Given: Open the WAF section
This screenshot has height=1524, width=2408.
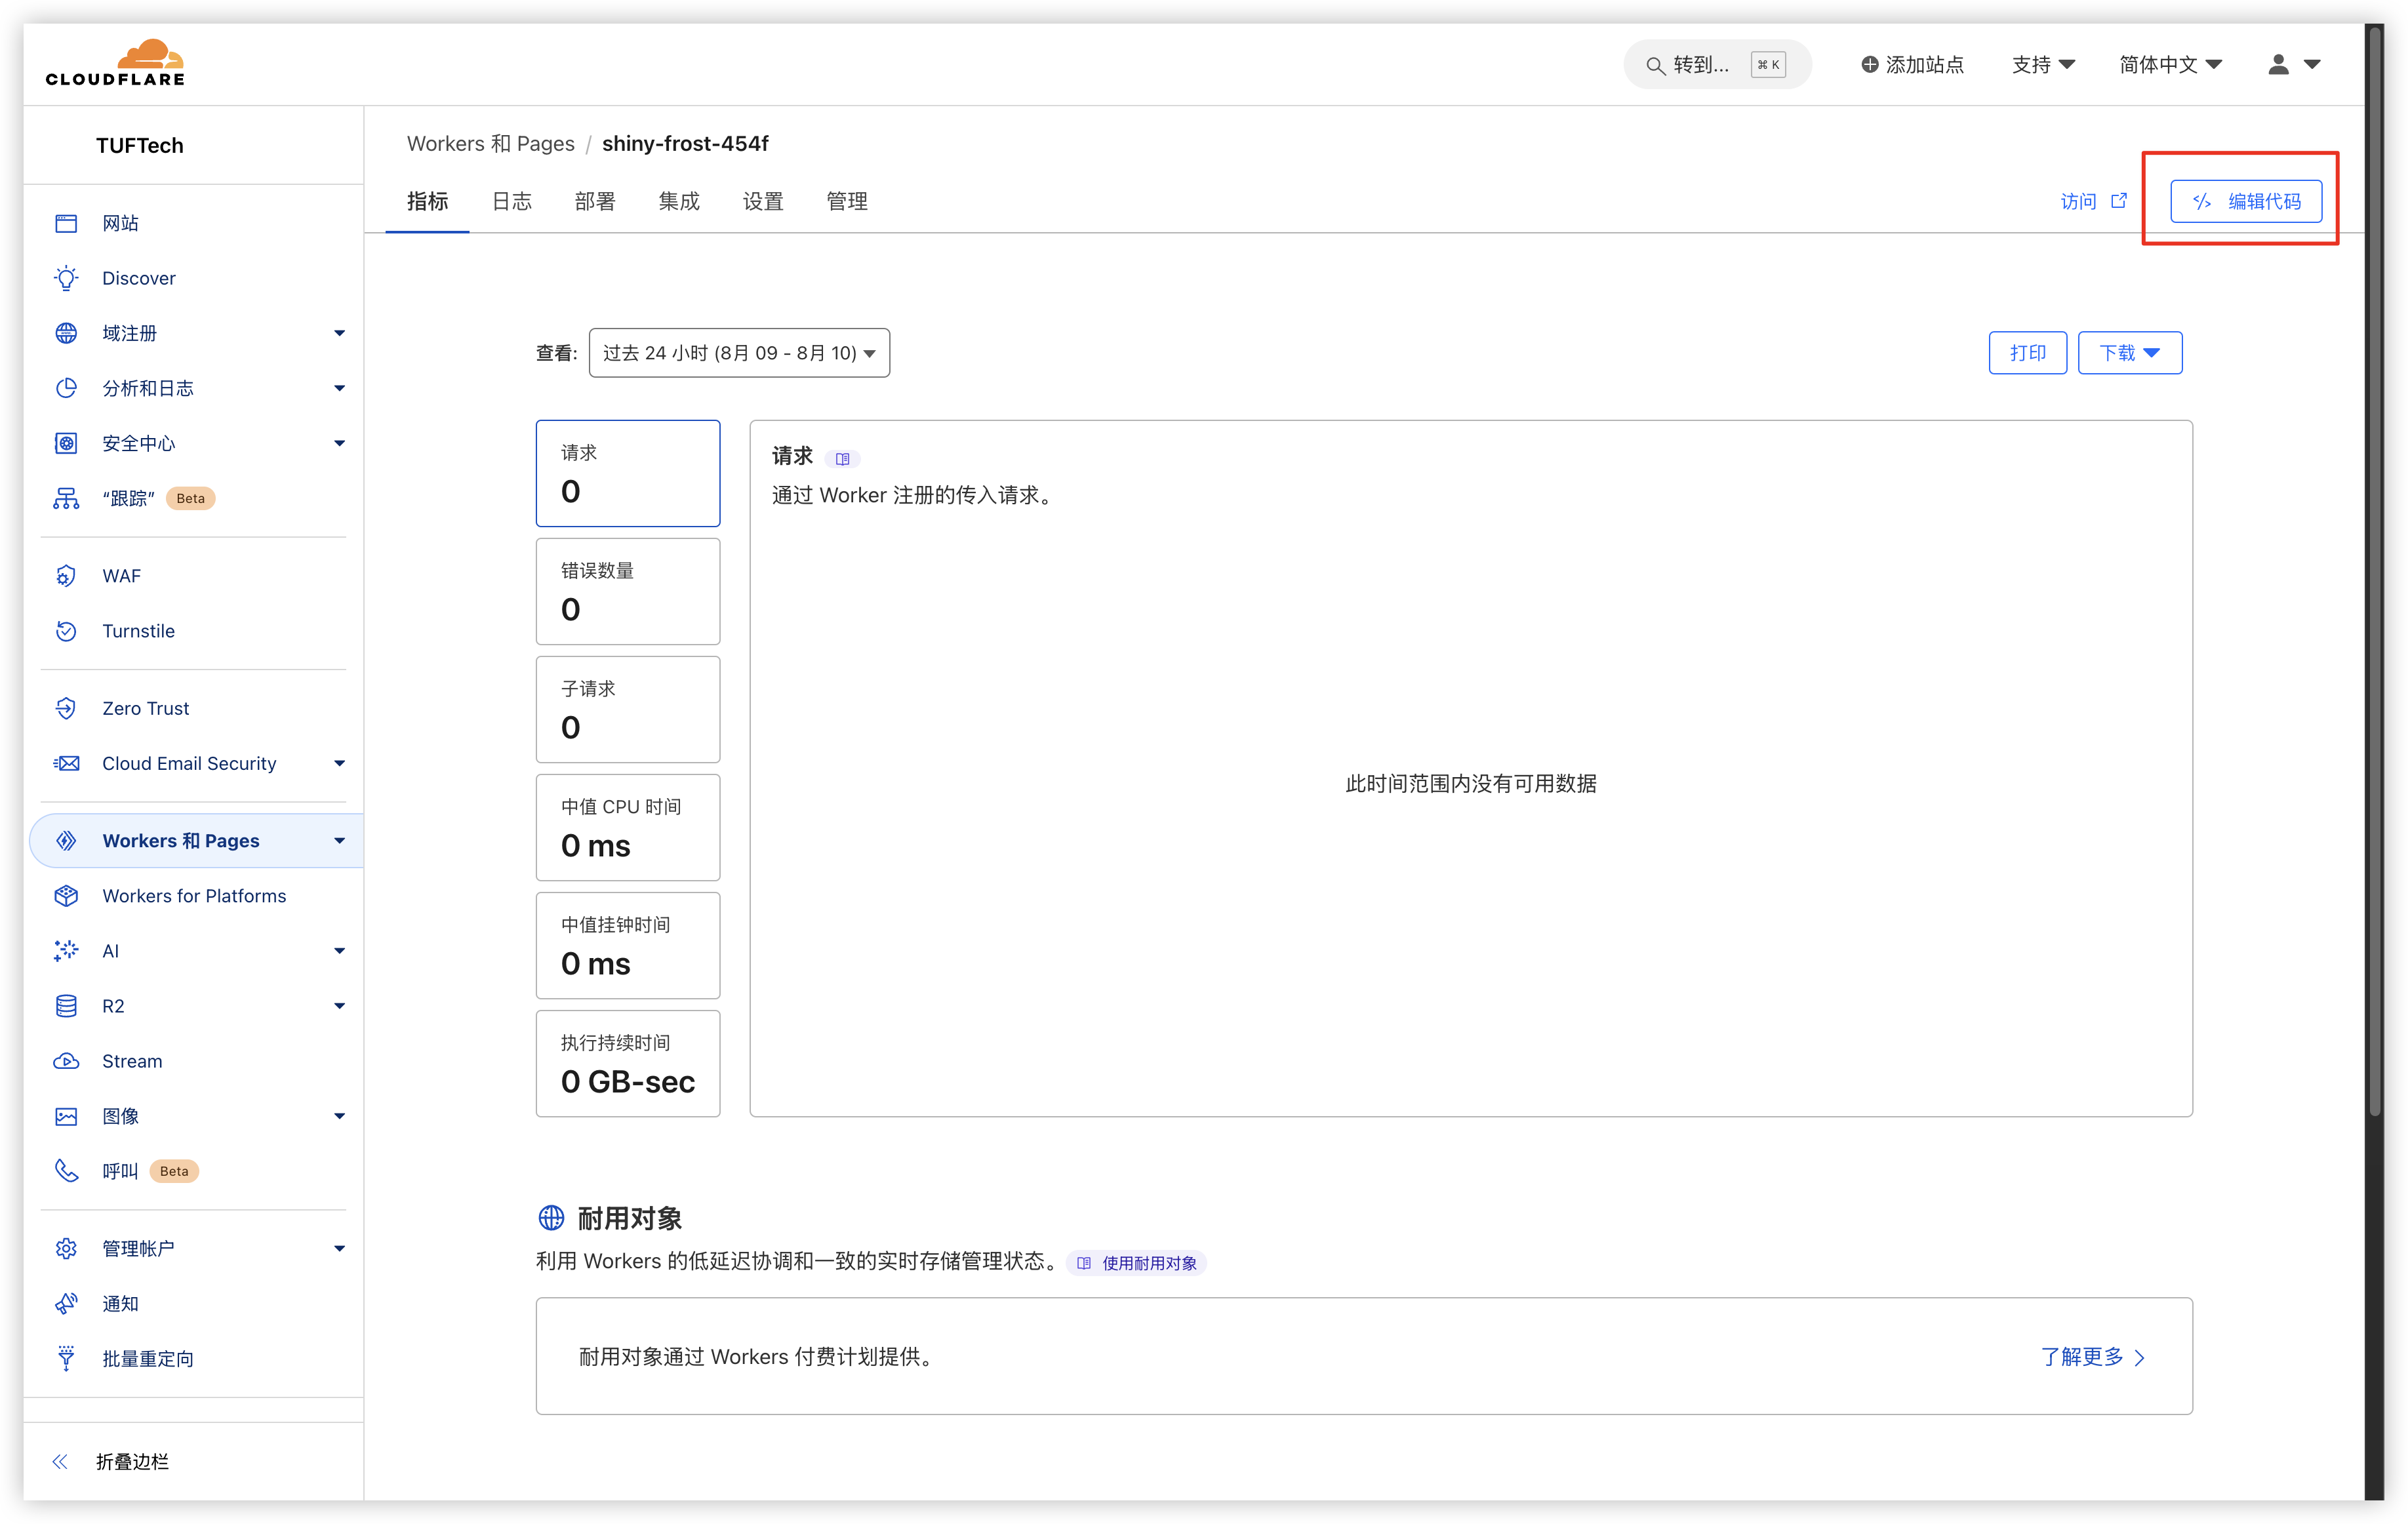Looking at the screenshot, I should tap(120, 576).
